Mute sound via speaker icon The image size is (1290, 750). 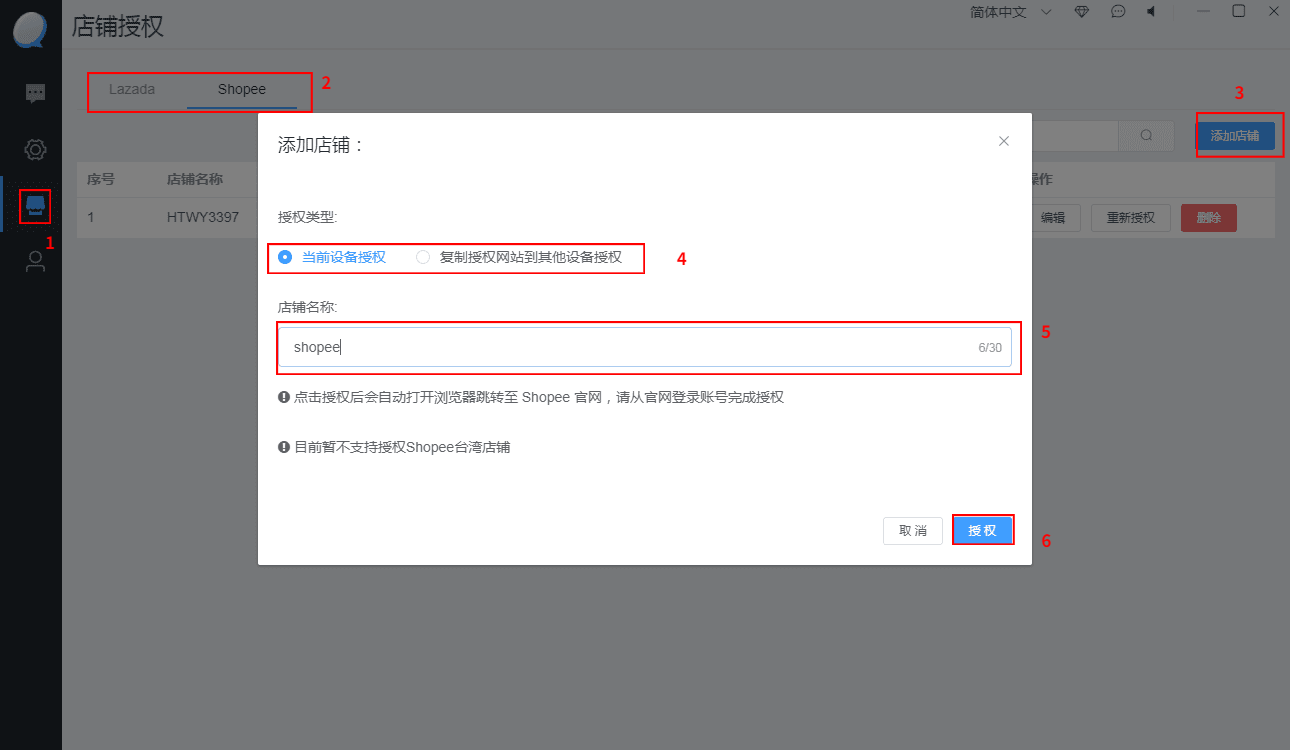pyautogui.click(x=1151, y=12)
